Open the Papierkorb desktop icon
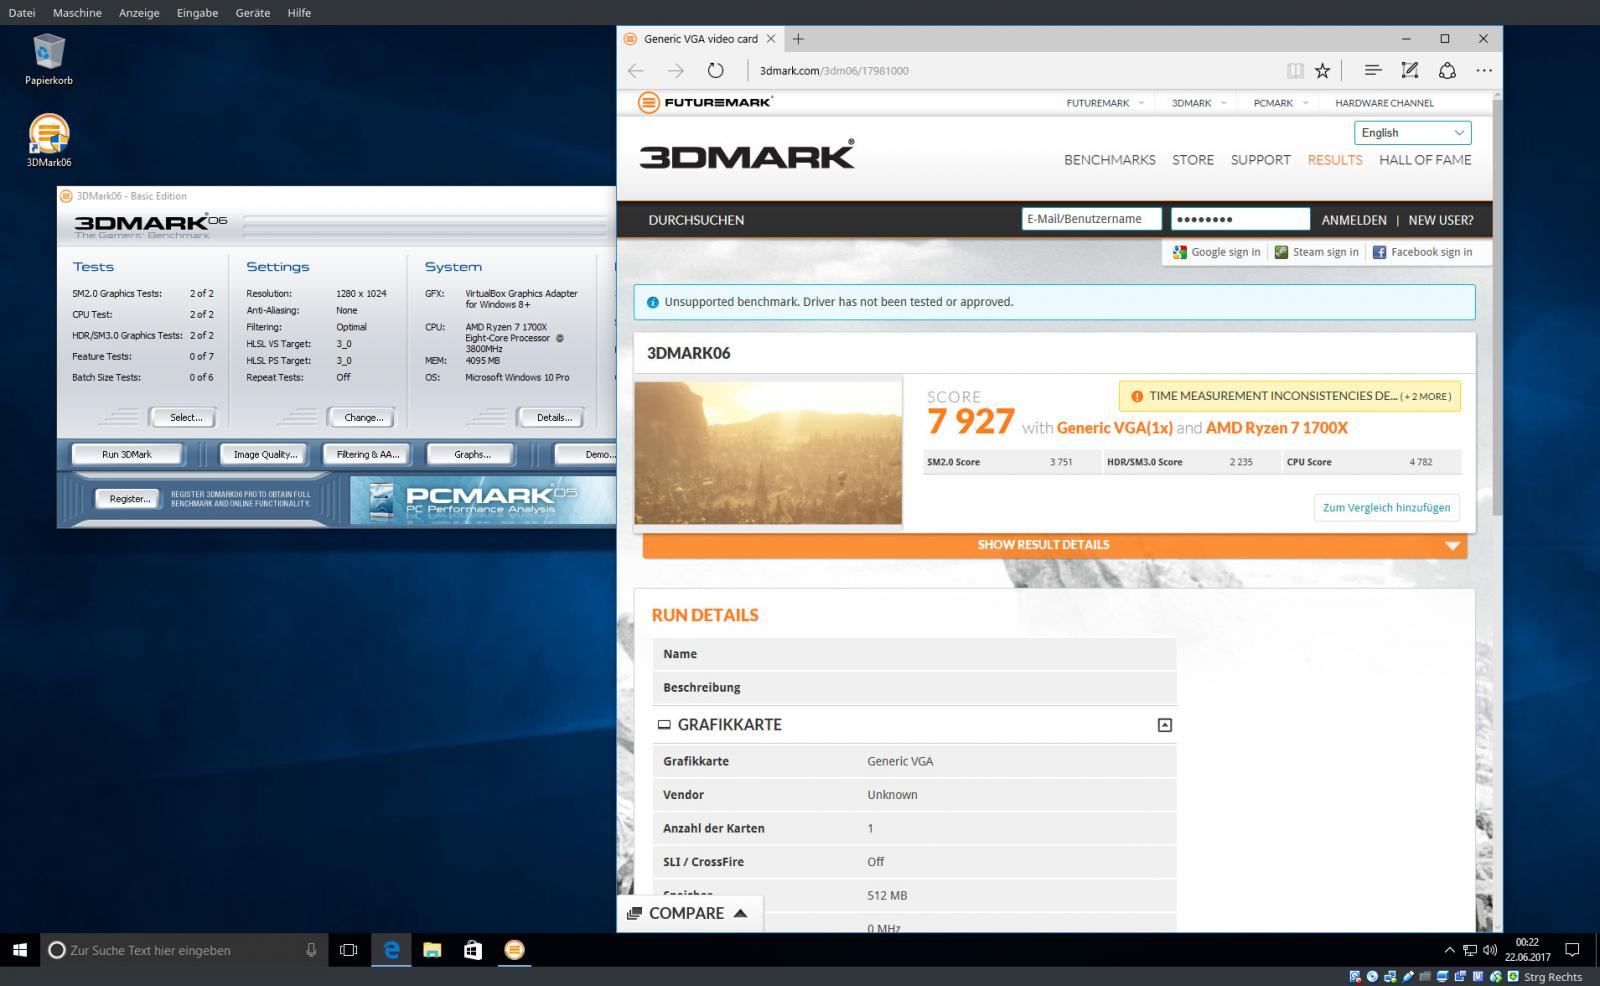Viewport: 1600px width, 986px height. point(49,58)
